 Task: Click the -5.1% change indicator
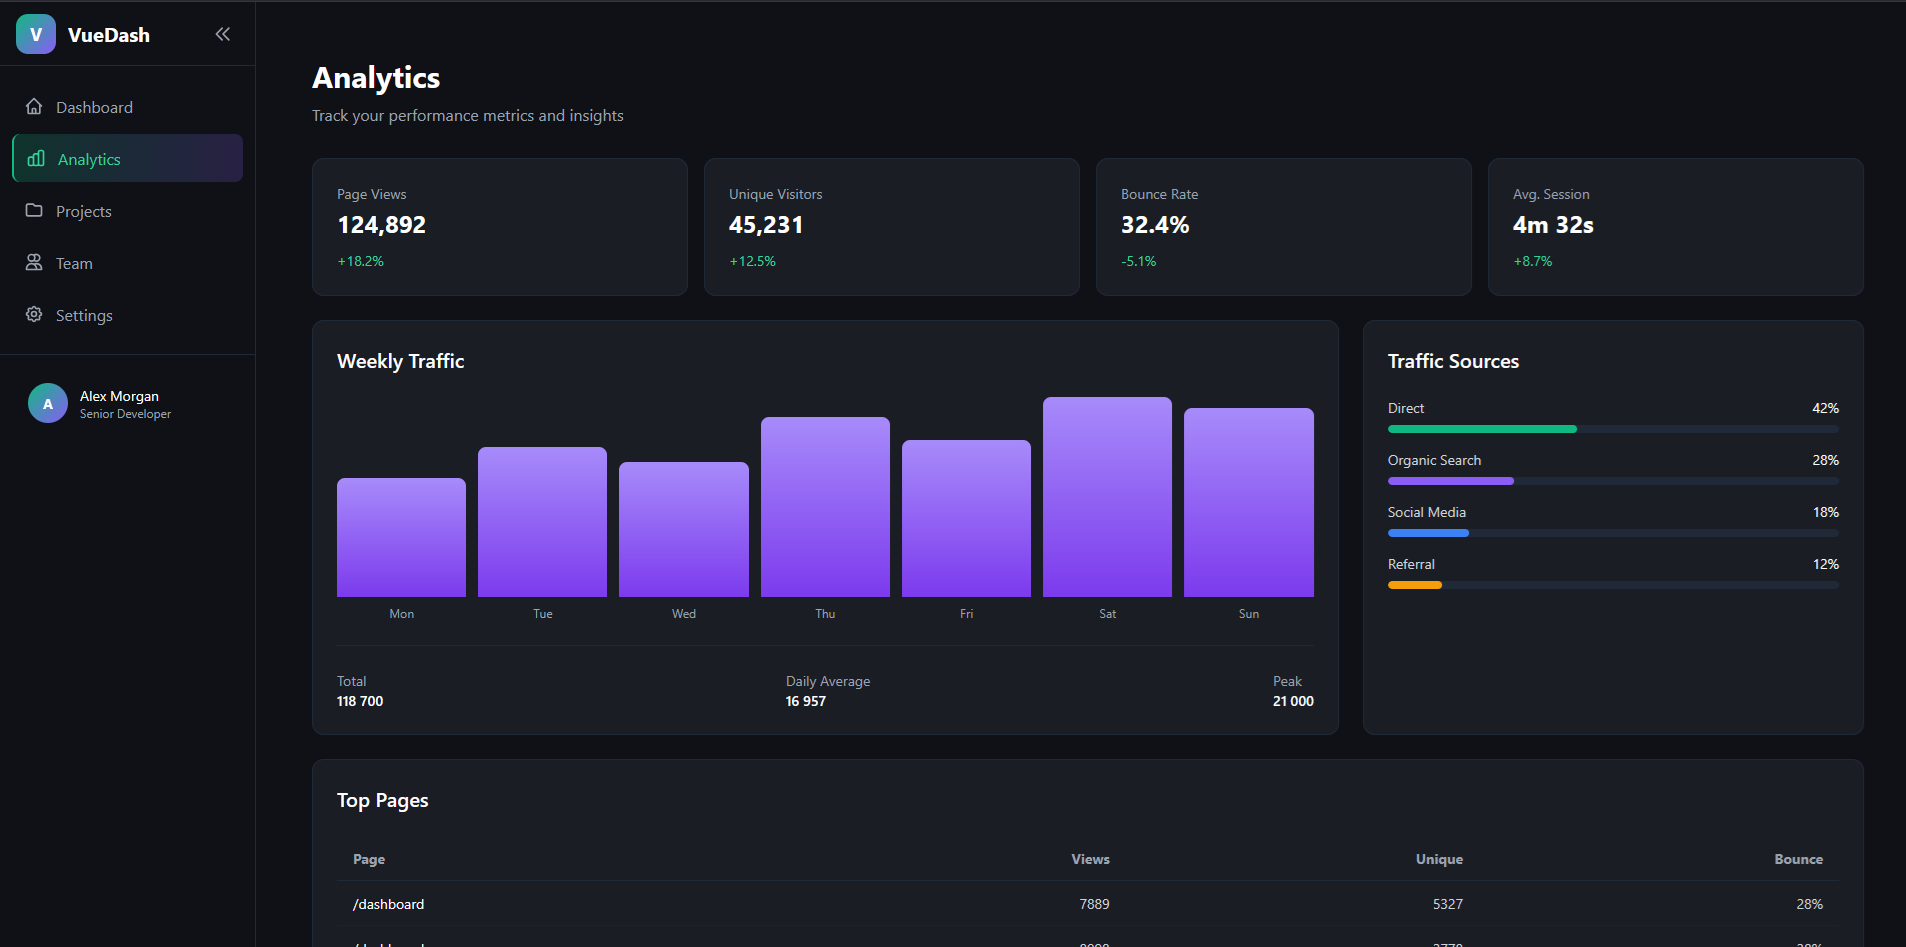[x=1139, y=261]
